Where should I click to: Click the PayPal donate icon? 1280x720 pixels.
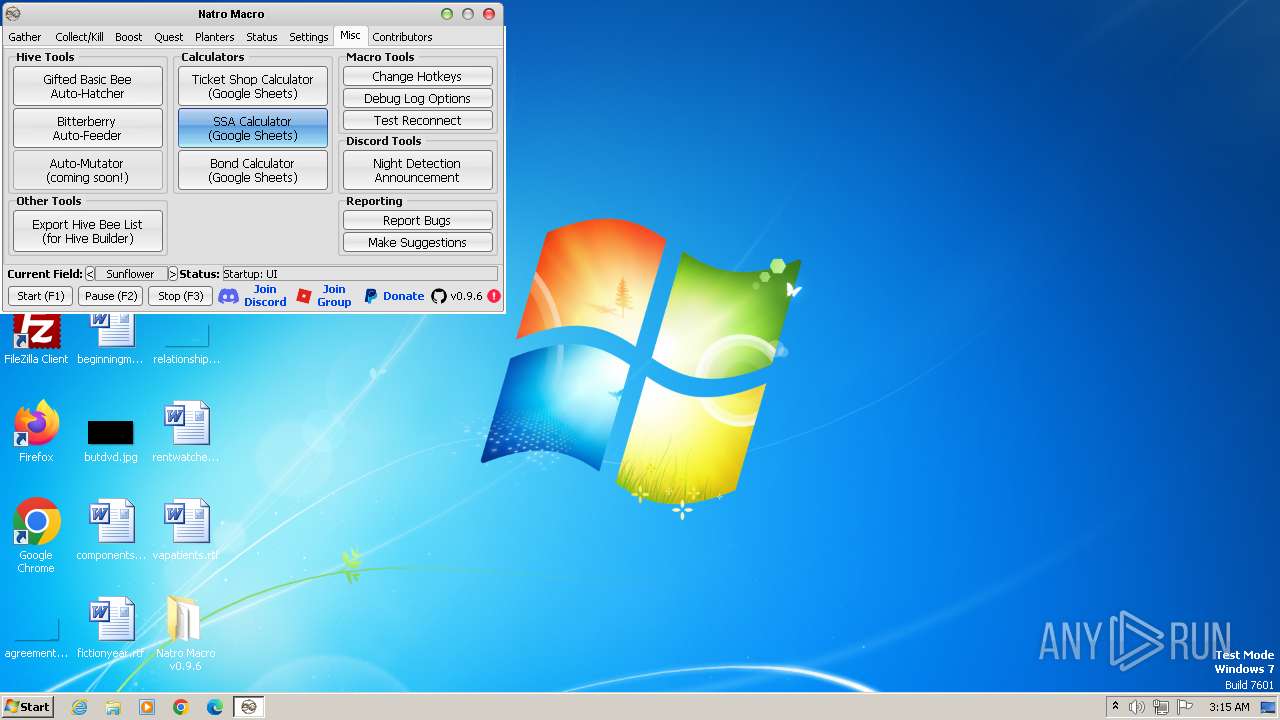370,296
